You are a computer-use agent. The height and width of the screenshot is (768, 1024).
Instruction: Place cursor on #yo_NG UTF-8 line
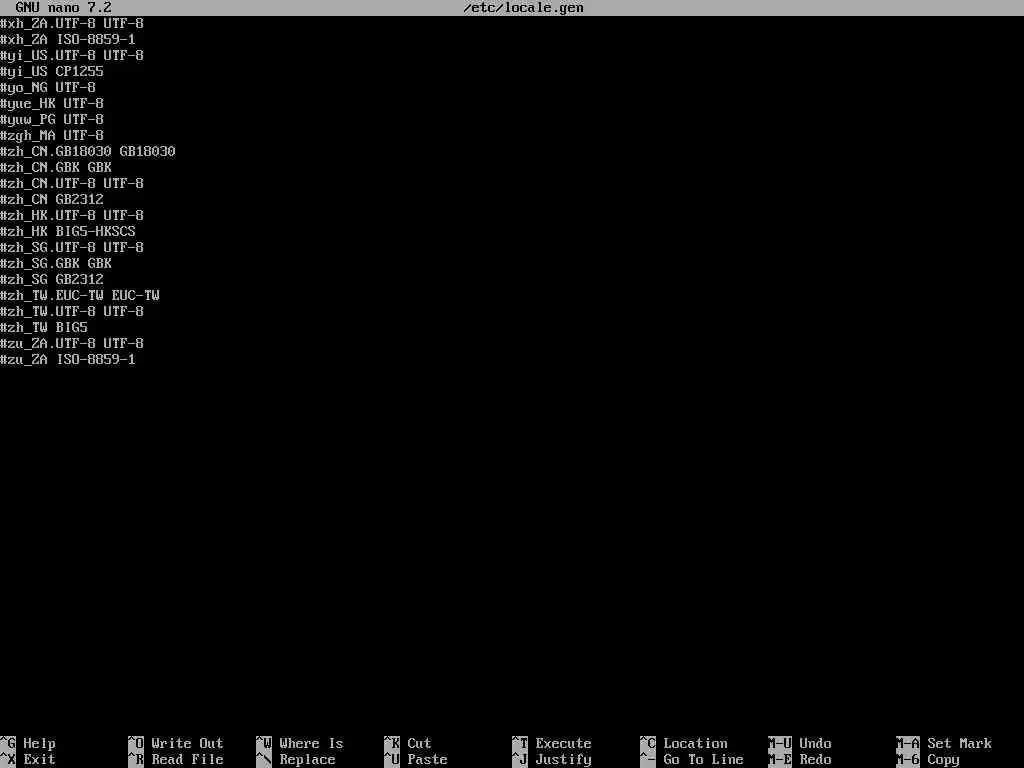tap(48, 88)
